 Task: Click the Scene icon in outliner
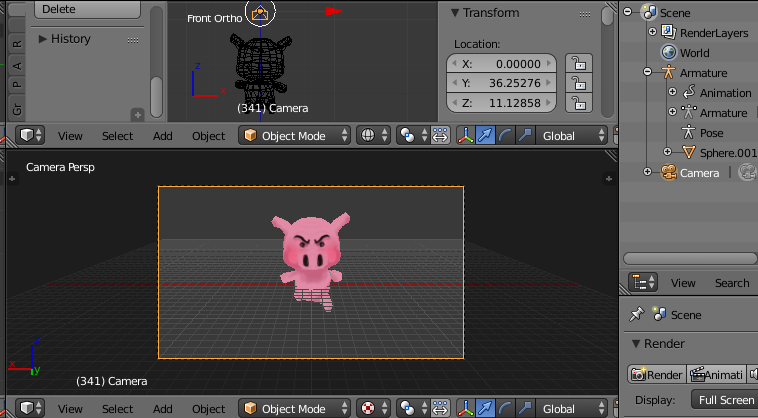(648, 13)
